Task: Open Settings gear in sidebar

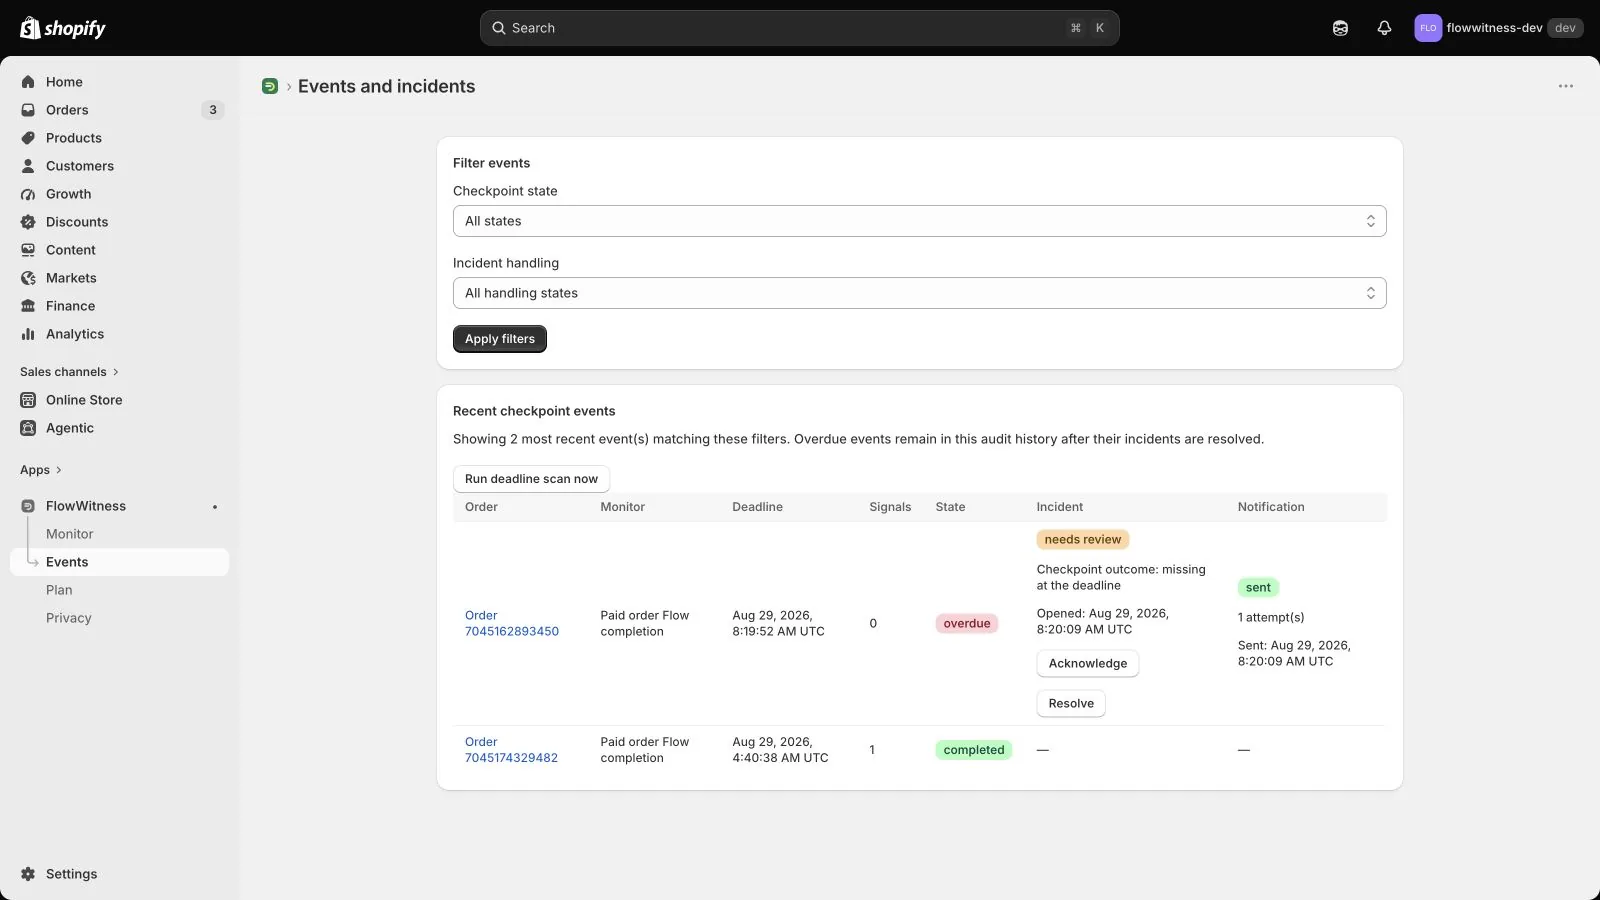Action: tap(28, 874)
